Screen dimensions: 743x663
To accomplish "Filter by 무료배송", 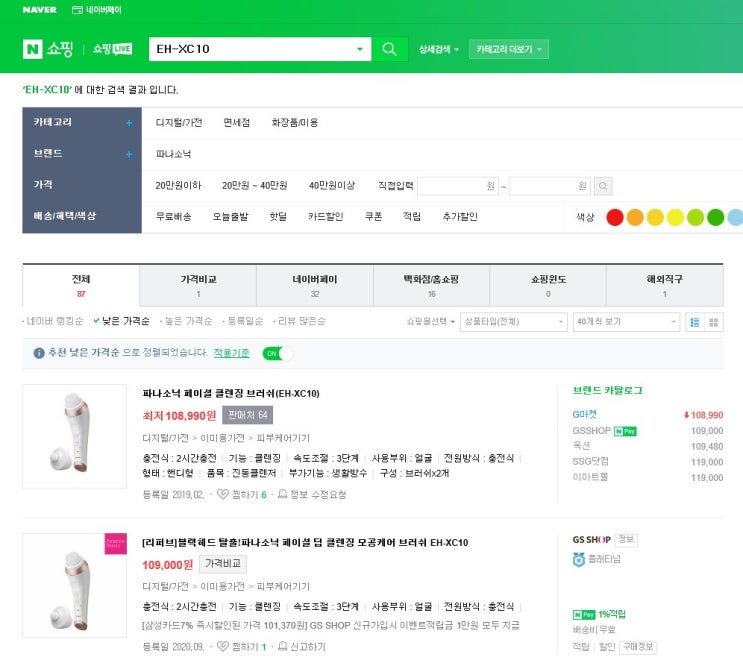I will [x=173, y=217].
